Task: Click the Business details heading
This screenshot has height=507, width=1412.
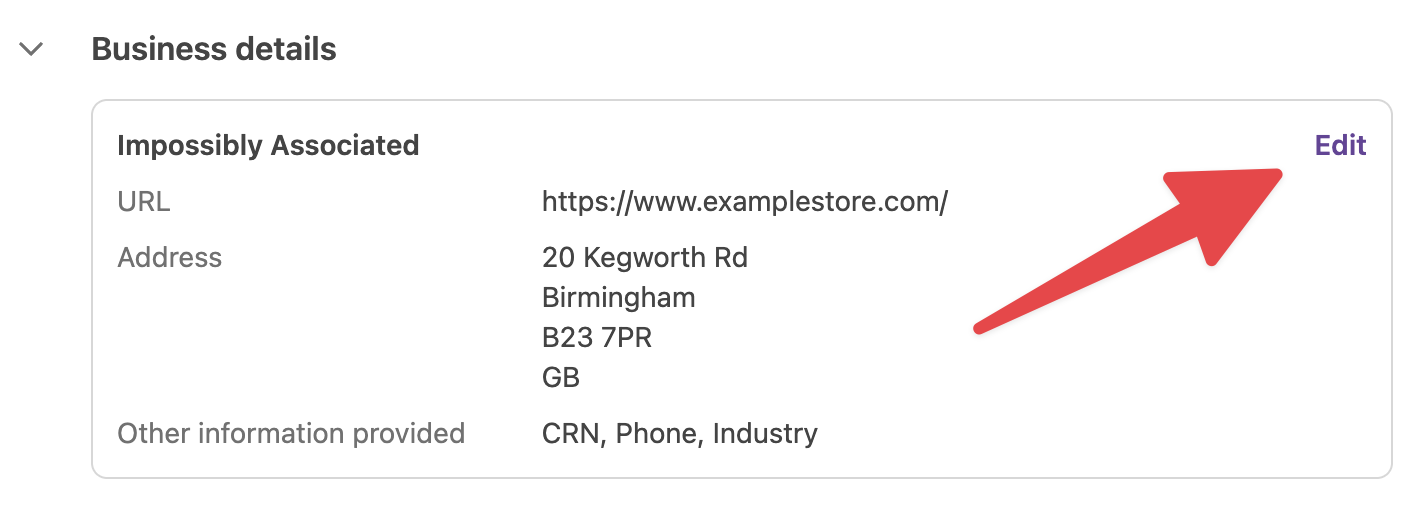Action: point(214,49)
